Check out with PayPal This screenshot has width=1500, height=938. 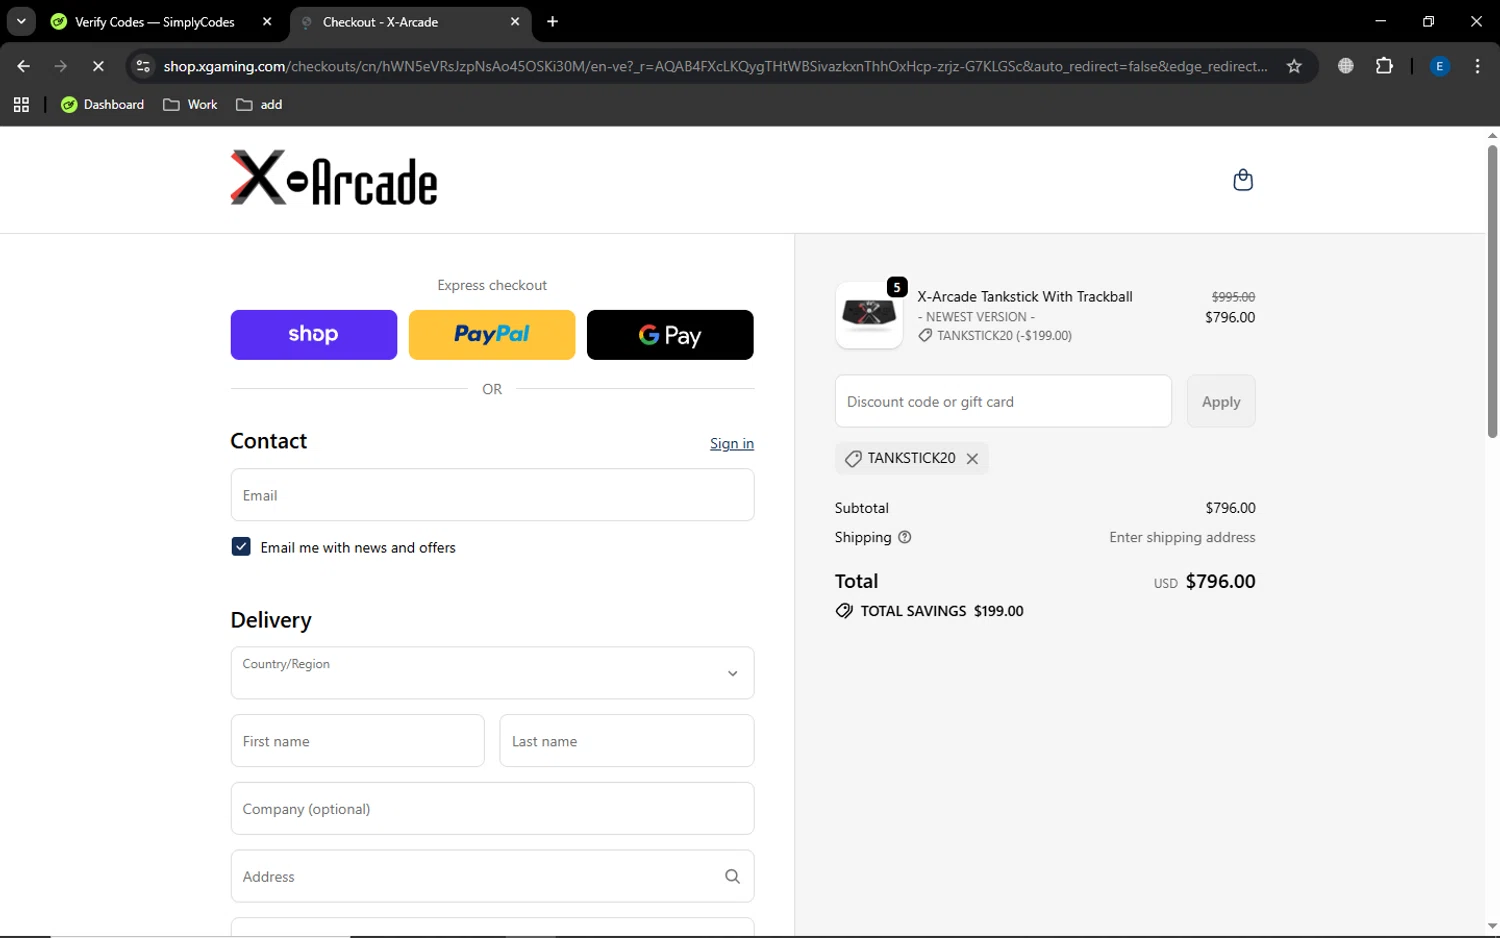coord(492,335)
